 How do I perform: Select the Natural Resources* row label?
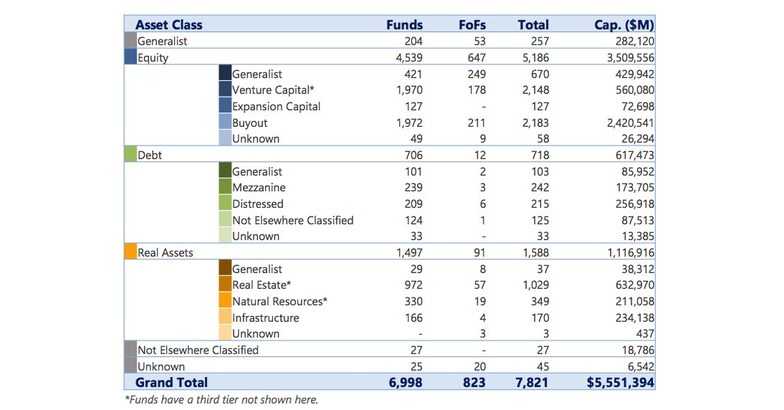[x=280, y=302]
